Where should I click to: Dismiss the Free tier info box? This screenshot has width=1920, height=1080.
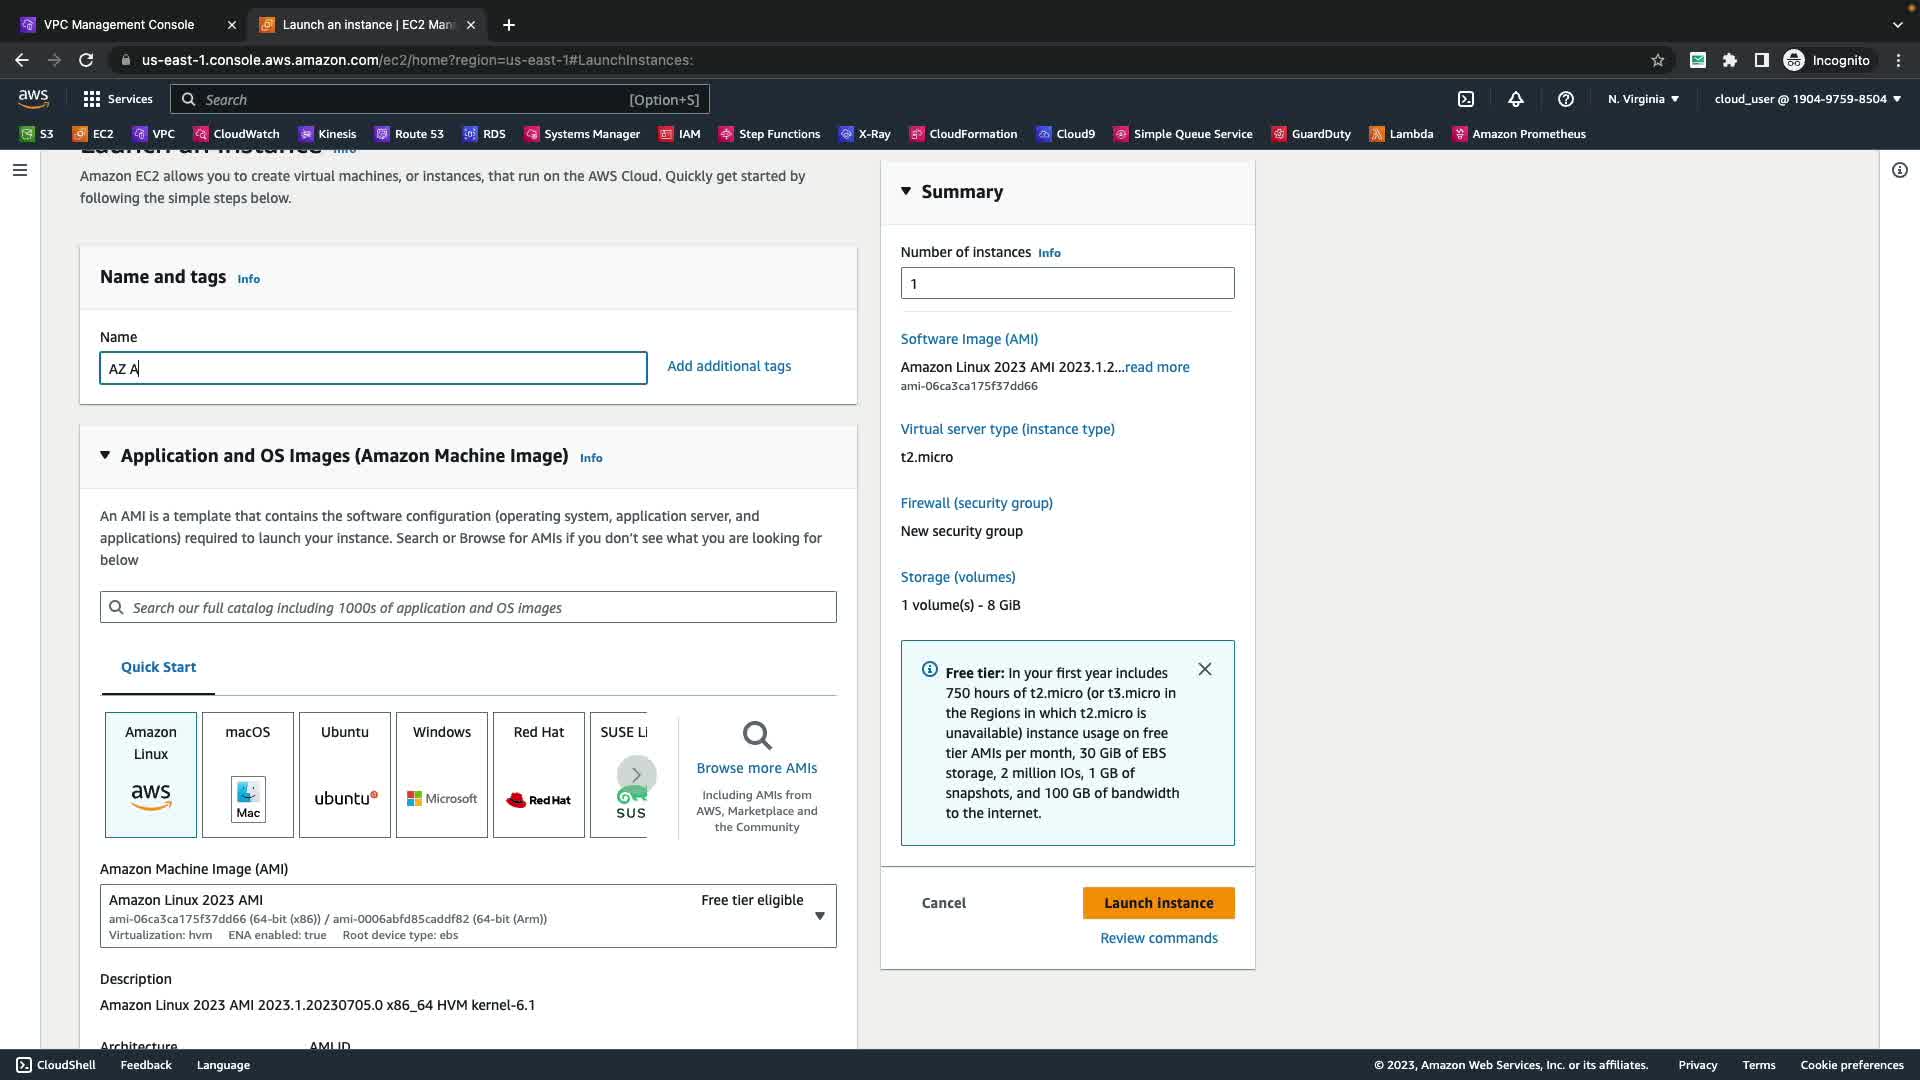pos(1204,670)
